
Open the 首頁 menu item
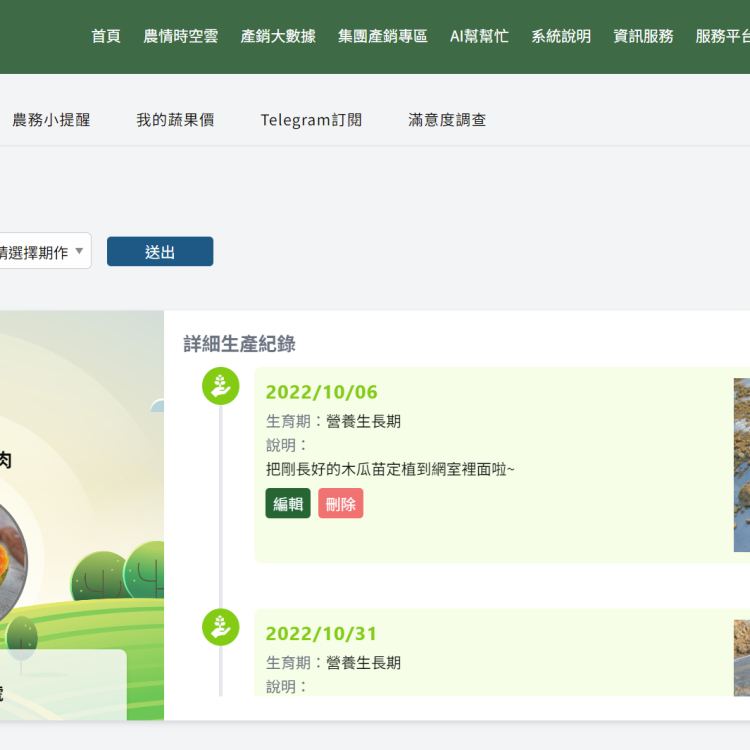tap(106, 36)
